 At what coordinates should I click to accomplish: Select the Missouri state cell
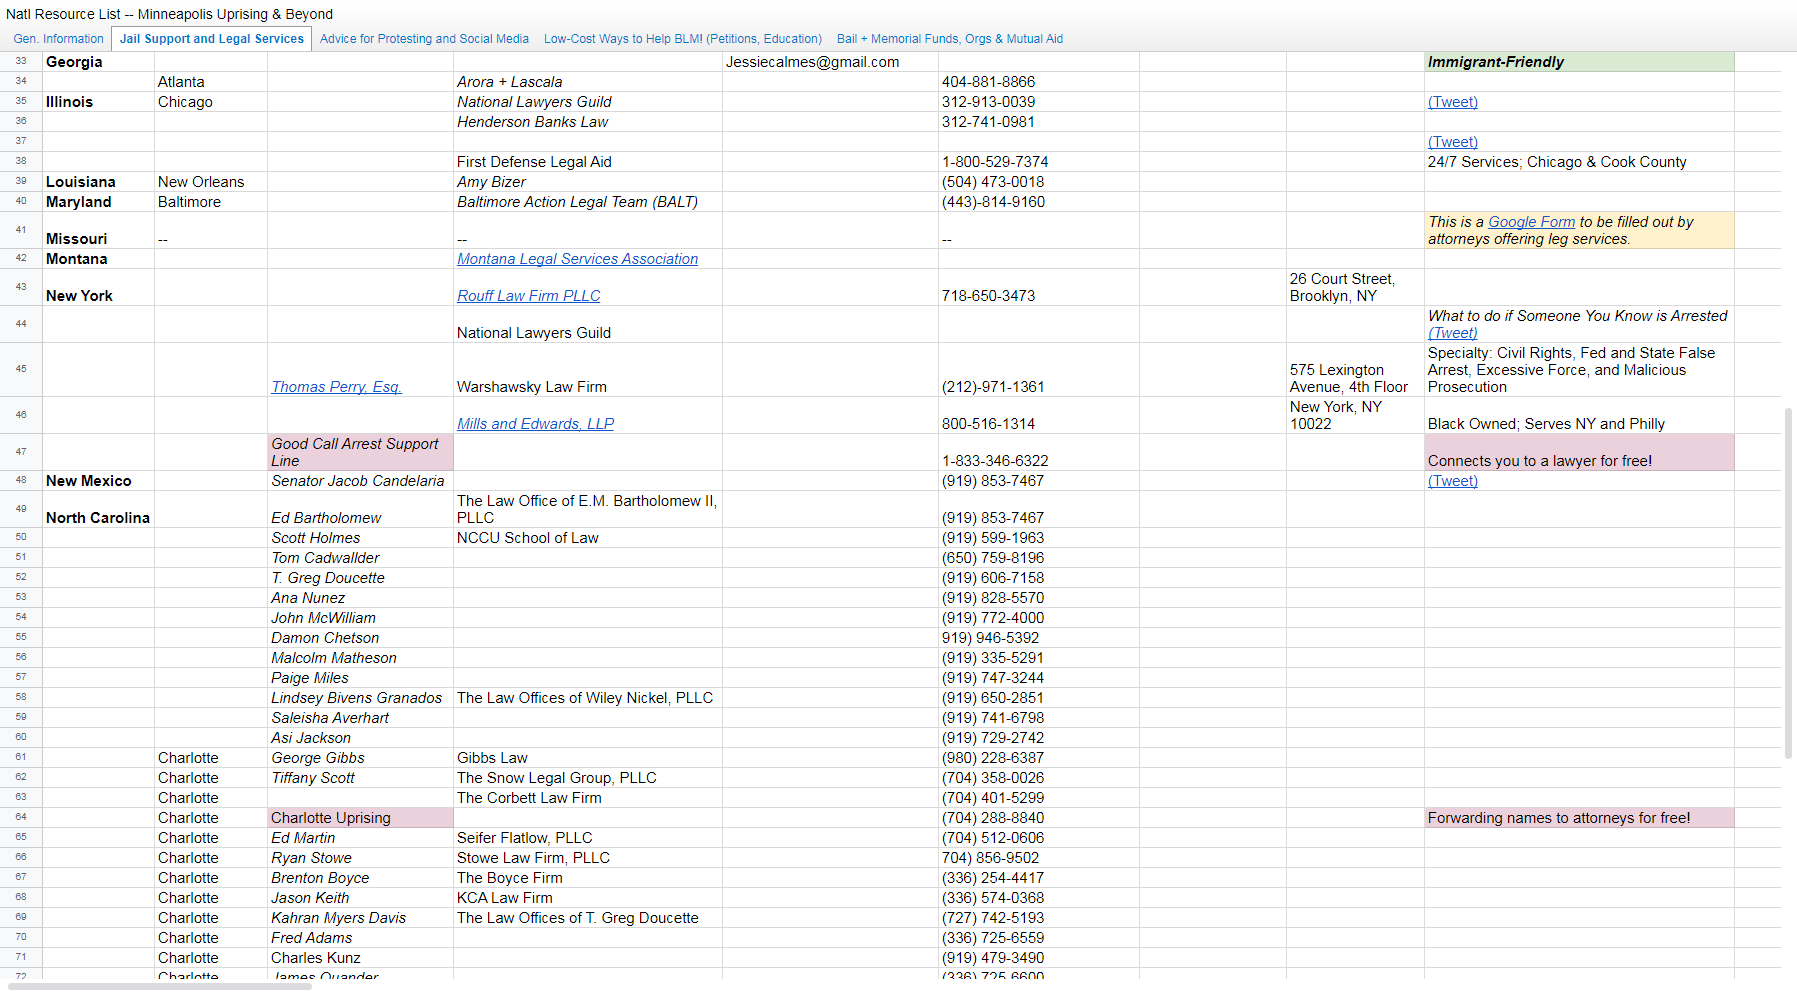[98, 230]
